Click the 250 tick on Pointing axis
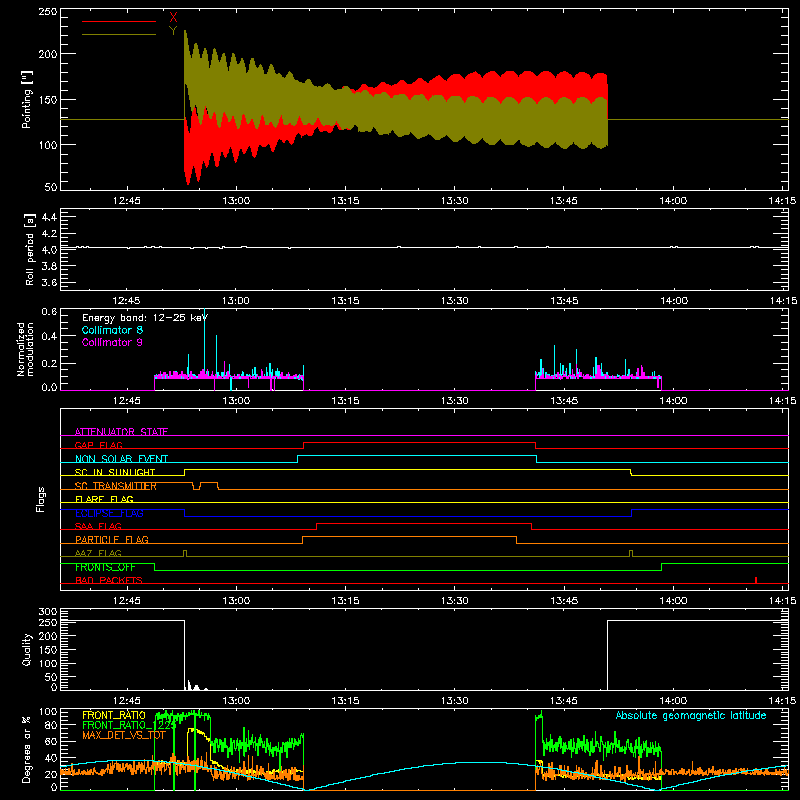 48,11
